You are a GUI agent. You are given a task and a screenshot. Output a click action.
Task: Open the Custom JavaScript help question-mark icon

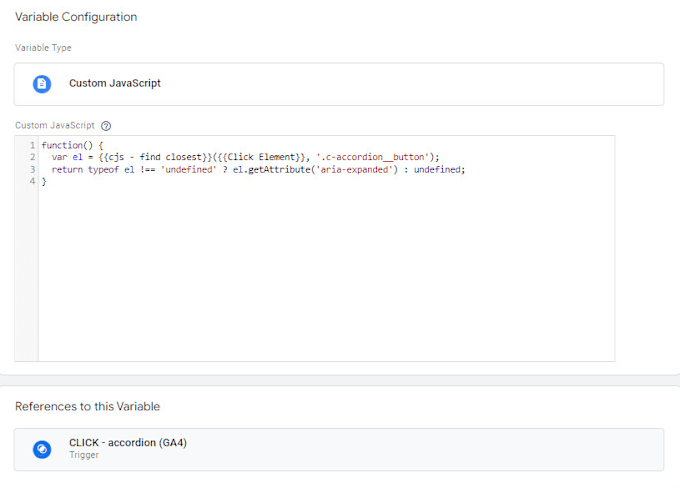pos(106,126)
